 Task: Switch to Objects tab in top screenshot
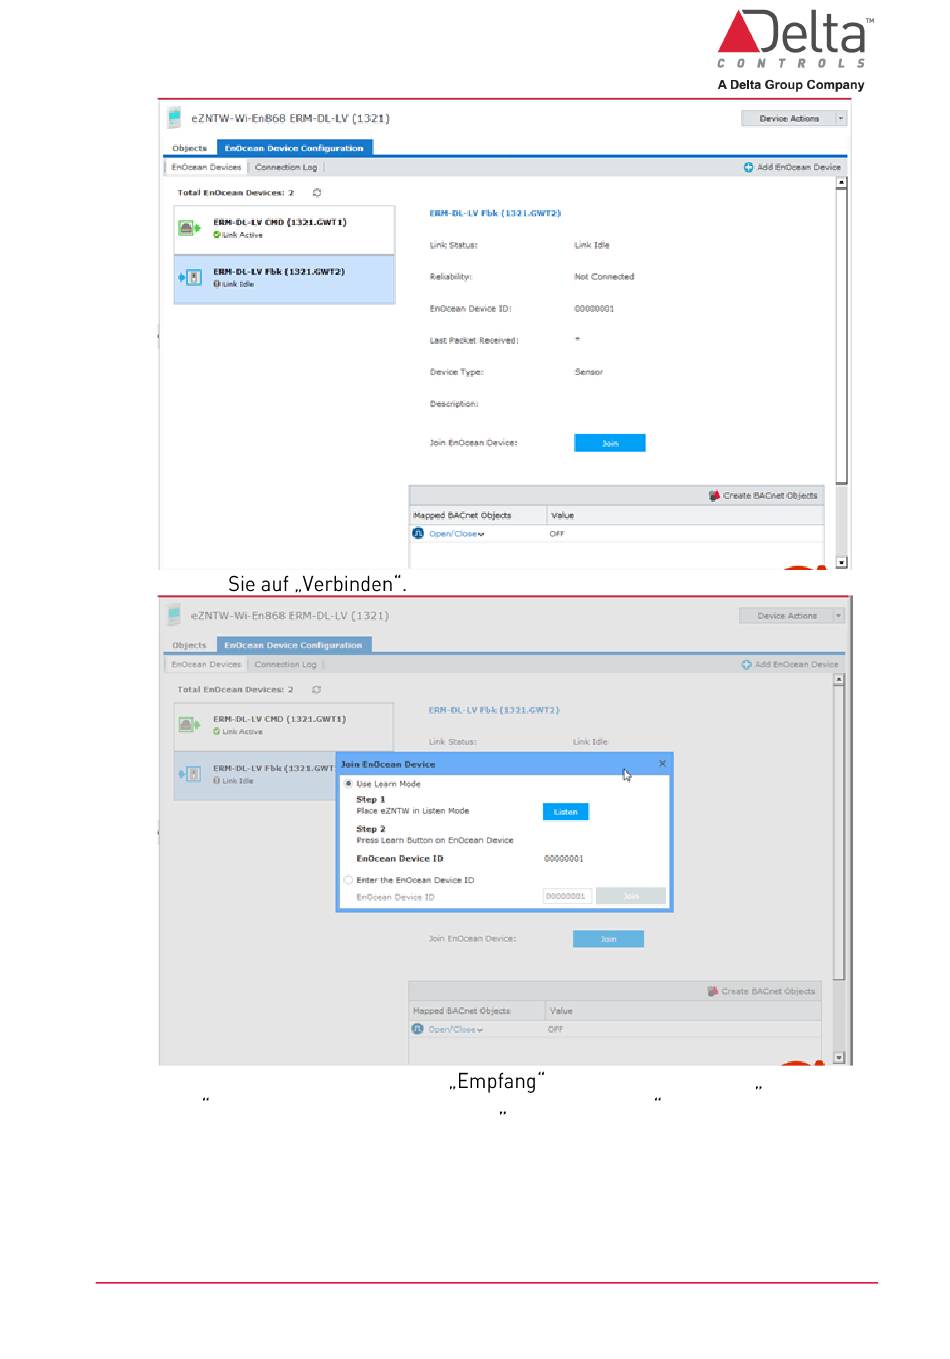pyautogui.click(x=189, y=148)
